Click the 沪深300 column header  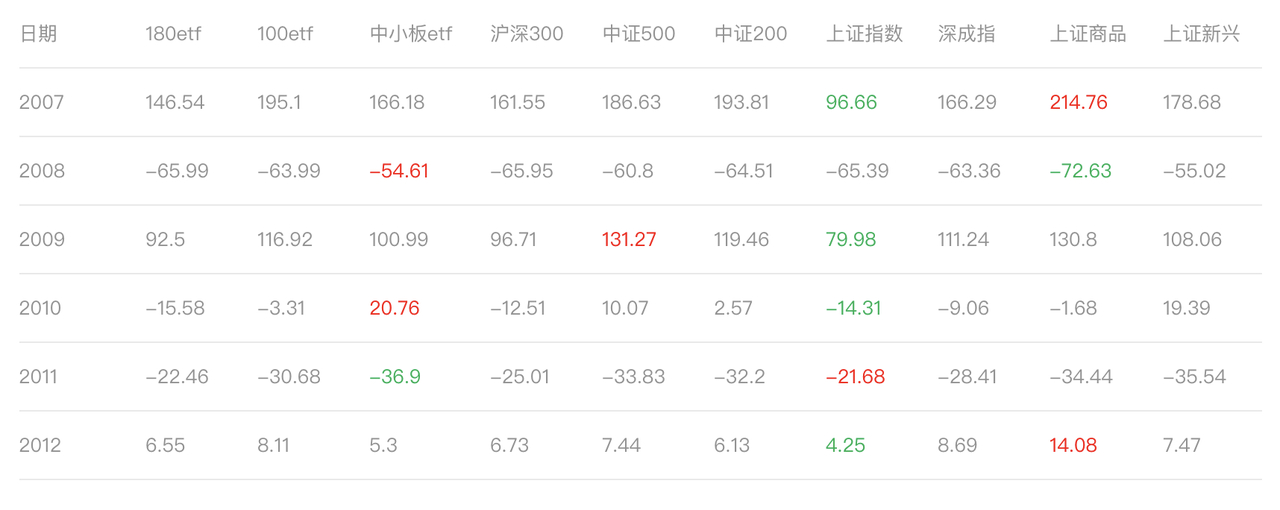526,34
